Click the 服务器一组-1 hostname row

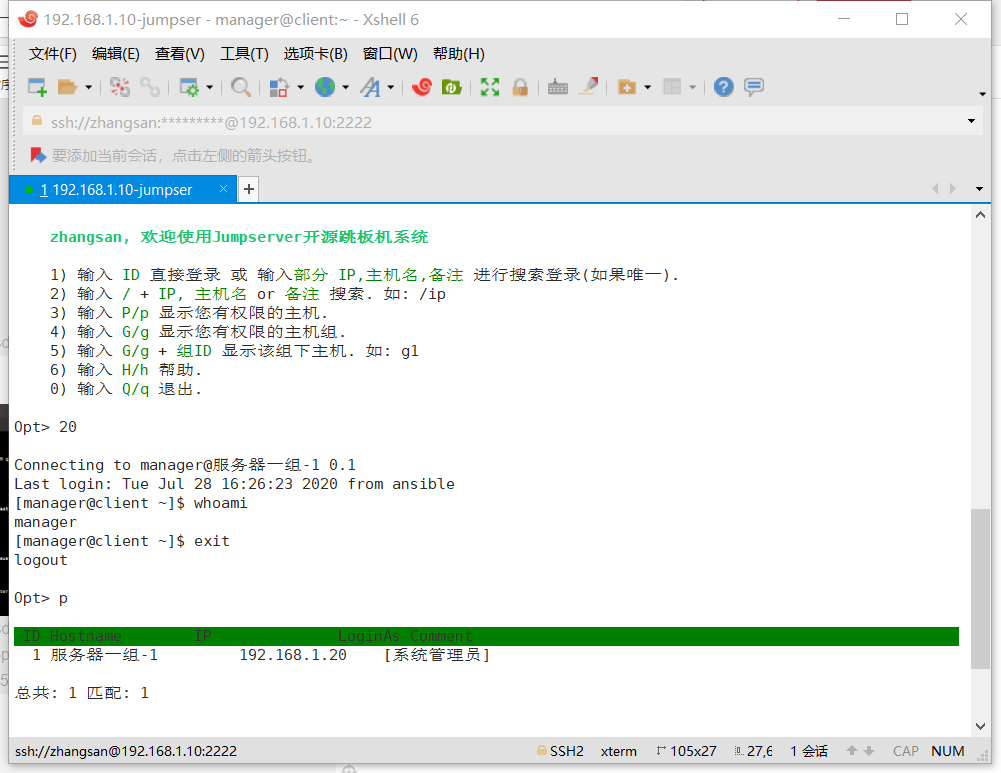(104, 655)
